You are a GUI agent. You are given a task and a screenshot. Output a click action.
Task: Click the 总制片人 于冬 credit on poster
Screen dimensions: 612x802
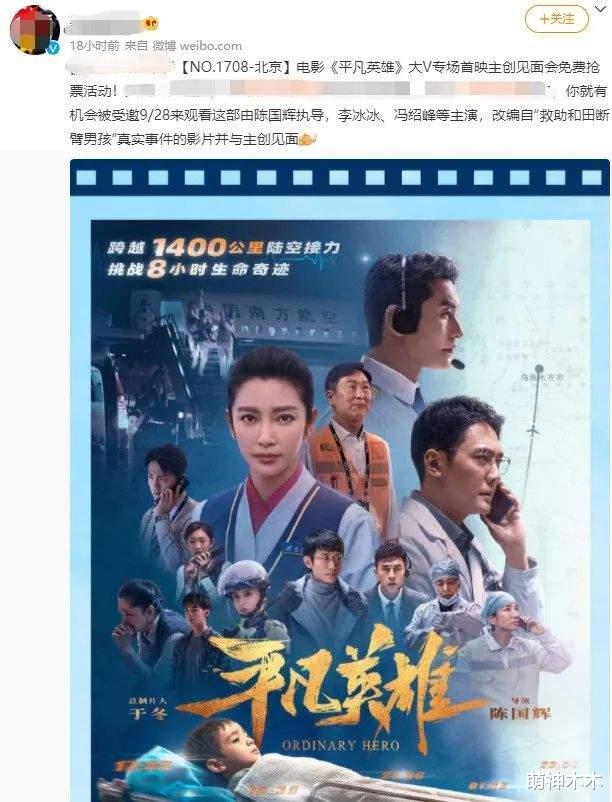(148, 707)
